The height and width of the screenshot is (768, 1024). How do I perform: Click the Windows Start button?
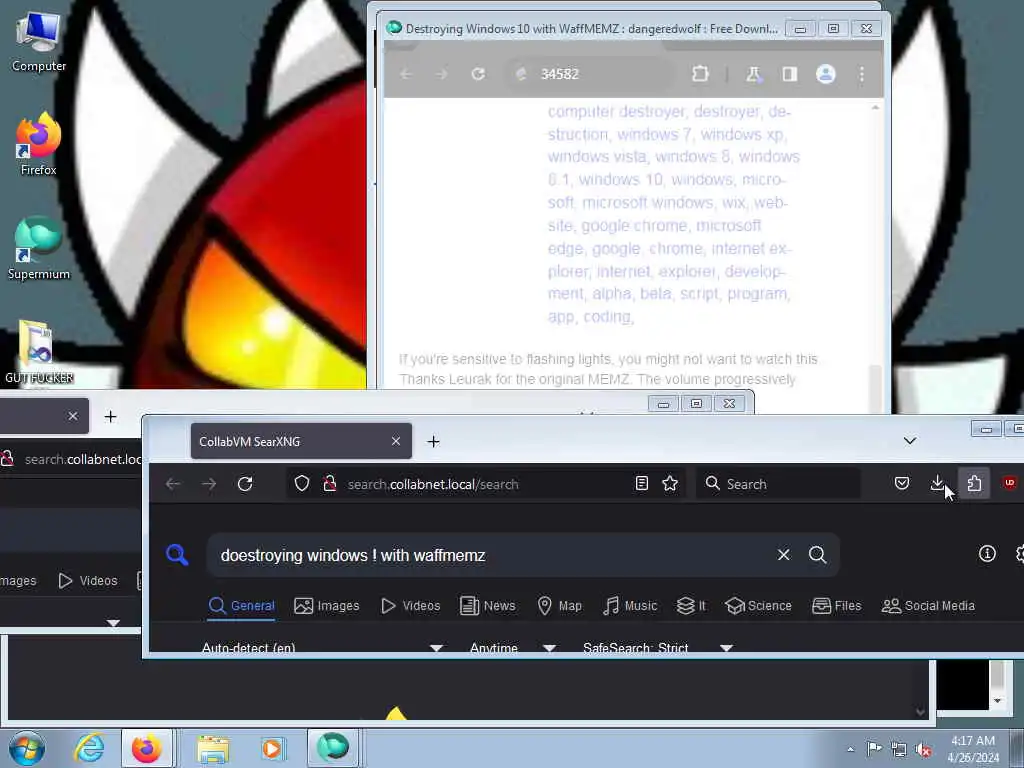pos(27,748)
